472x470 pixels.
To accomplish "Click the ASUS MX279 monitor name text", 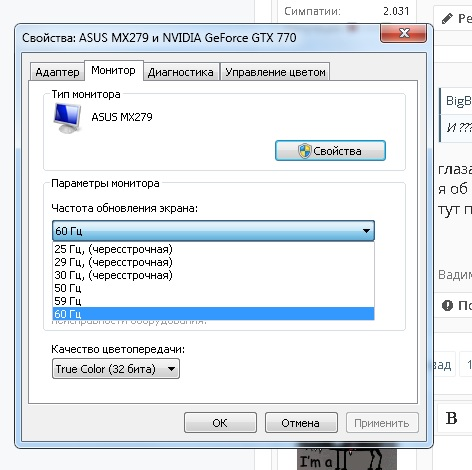I will click(122, 117).
